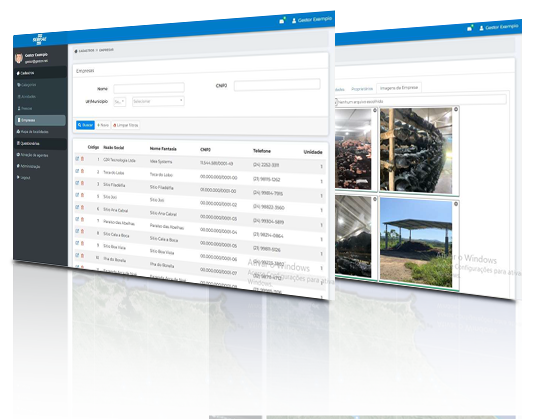
Task: Remove the bottom-right shed image
Action: click(x=456, y=204)
